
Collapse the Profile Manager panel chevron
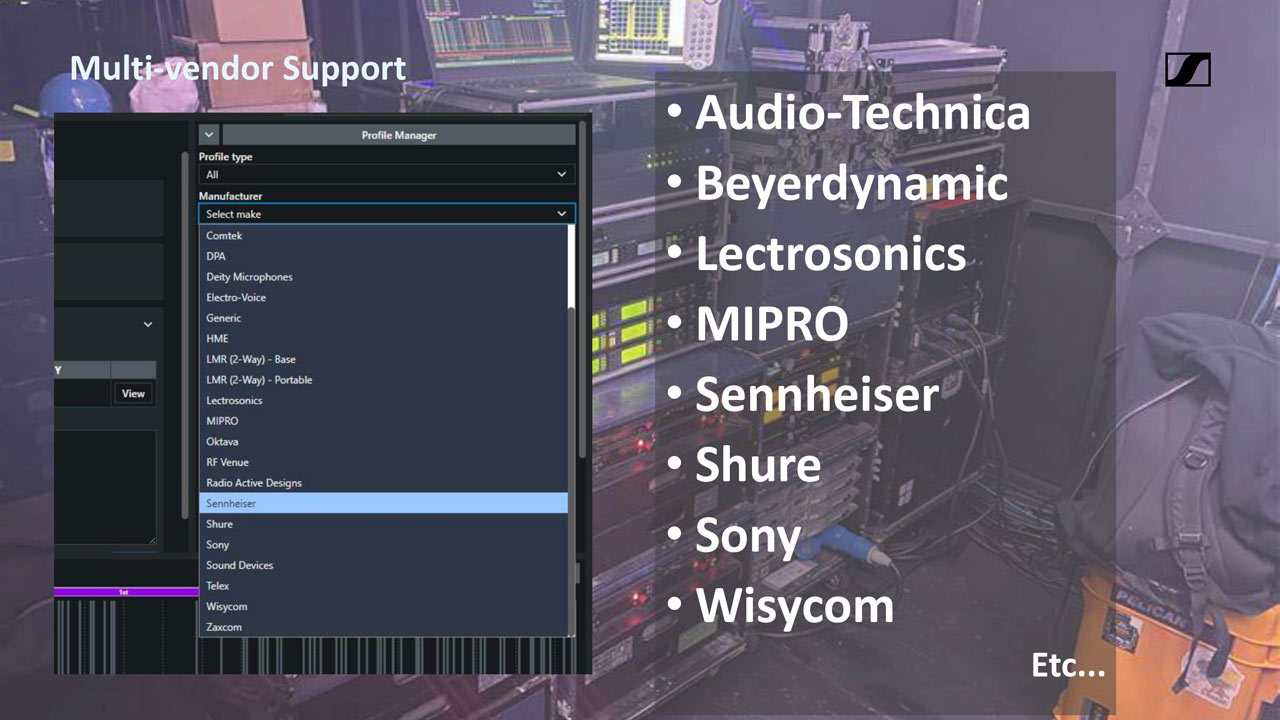[209, 135]
